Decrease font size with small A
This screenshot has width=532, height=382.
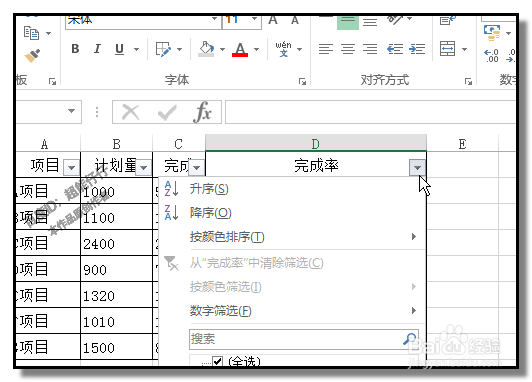tap(295, 20)
